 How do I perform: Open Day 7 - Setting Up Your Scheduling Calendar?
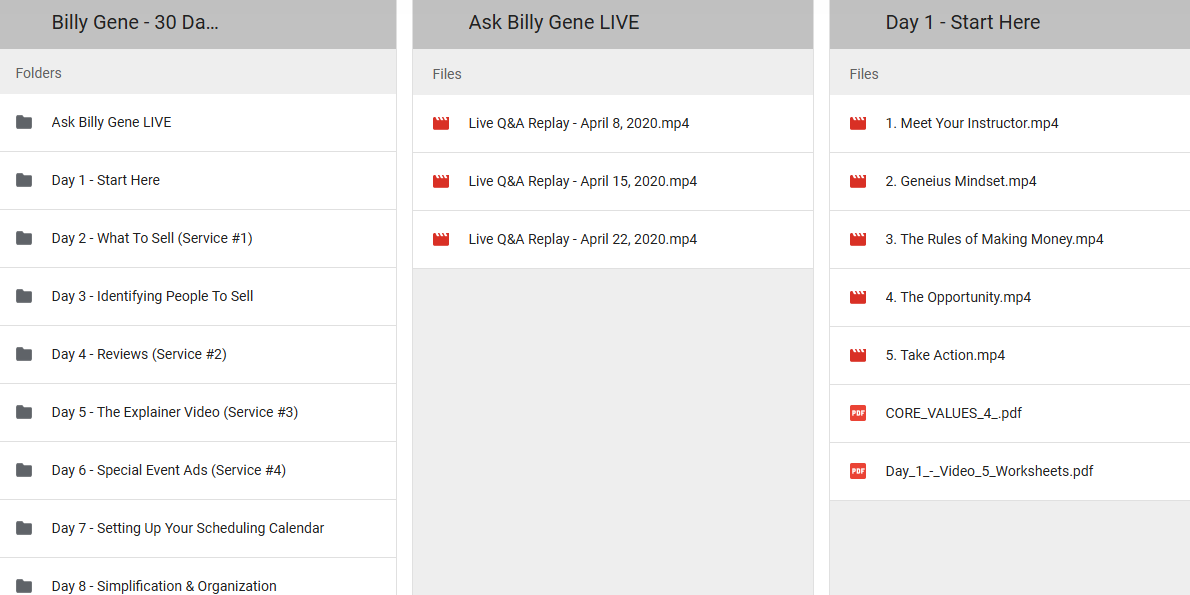tap(188, 528)
